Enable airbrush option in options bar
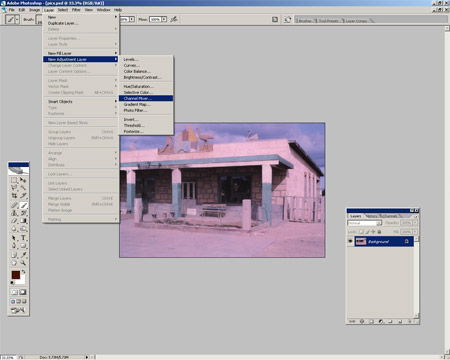Screen dimensions: 450x360 (x=174, y=19)
